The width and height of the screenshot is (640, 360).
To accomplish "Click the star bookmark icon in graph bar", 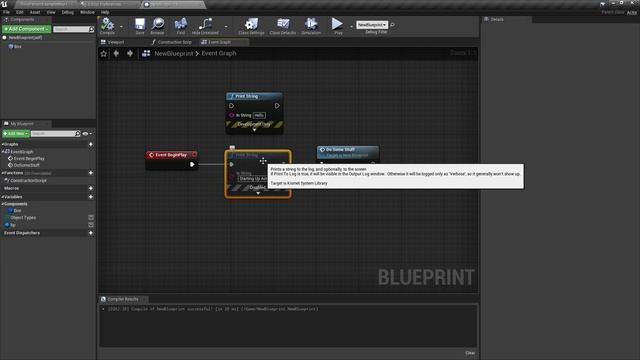I will (x=104, y=53).
